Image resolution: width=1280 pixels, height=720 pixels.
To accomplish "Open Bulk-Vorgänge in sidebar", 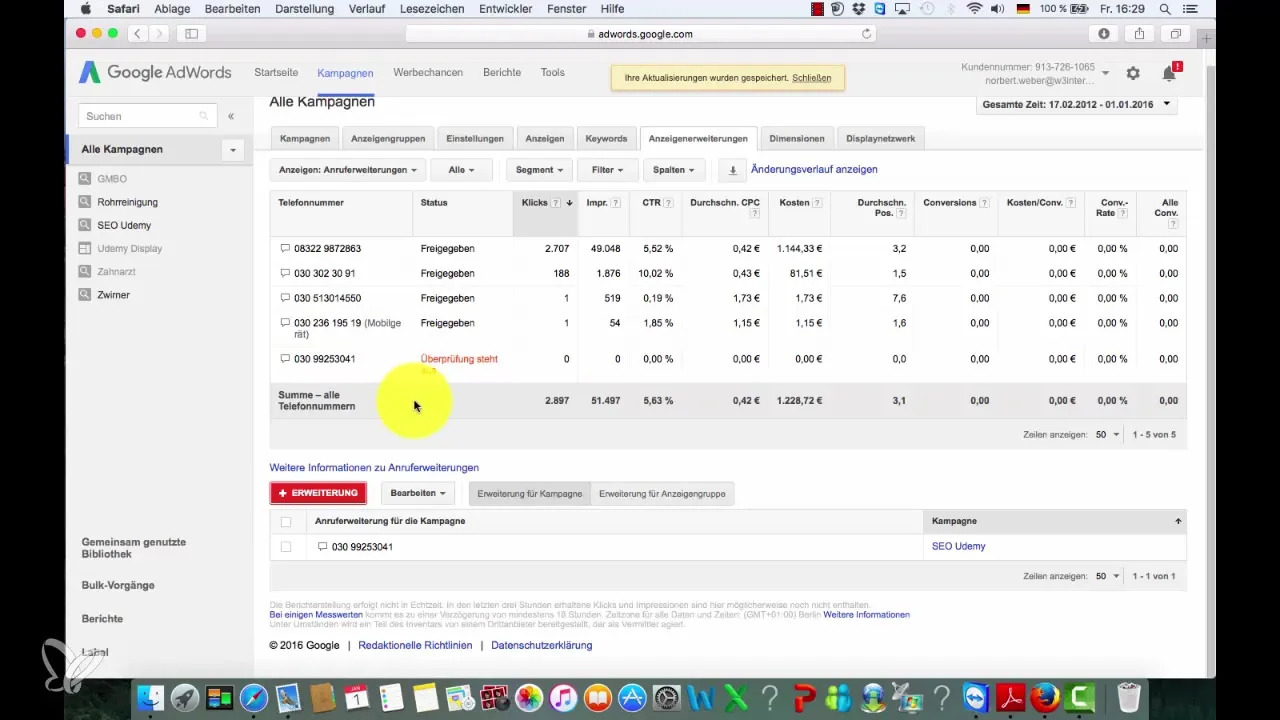I will [118, 586].
